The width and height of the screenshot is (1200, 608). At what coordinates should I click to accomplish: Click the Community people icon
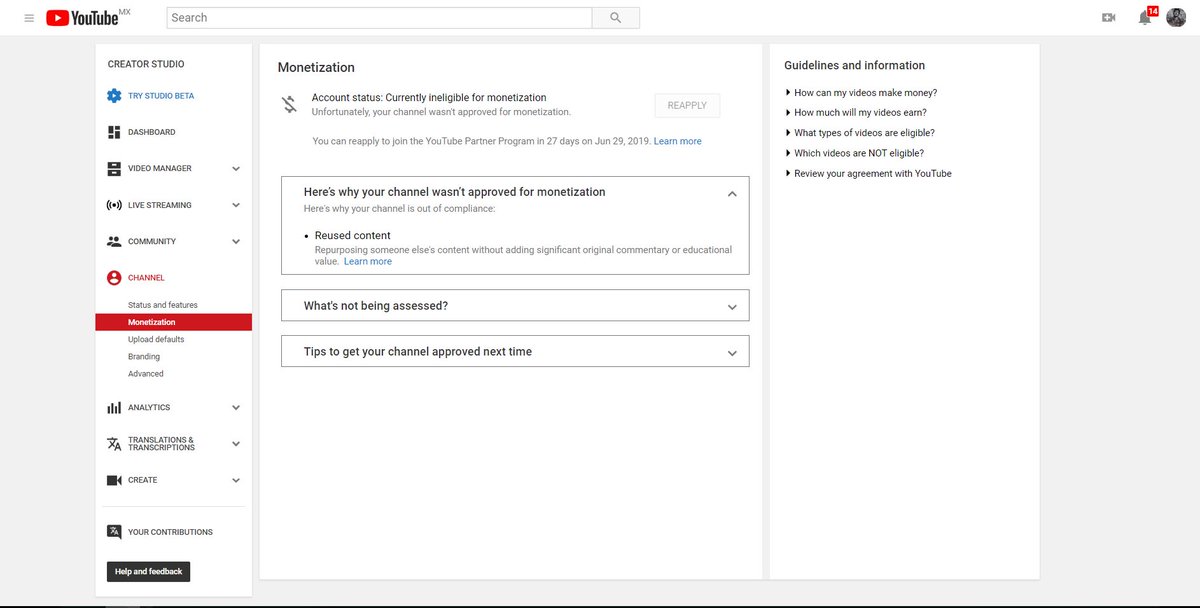114,241
